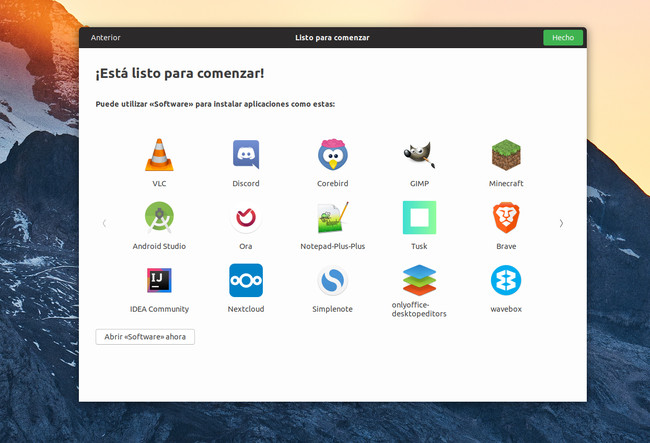Go back with the Anterior button
Screen dimensions: 650x443
(106, 38)
